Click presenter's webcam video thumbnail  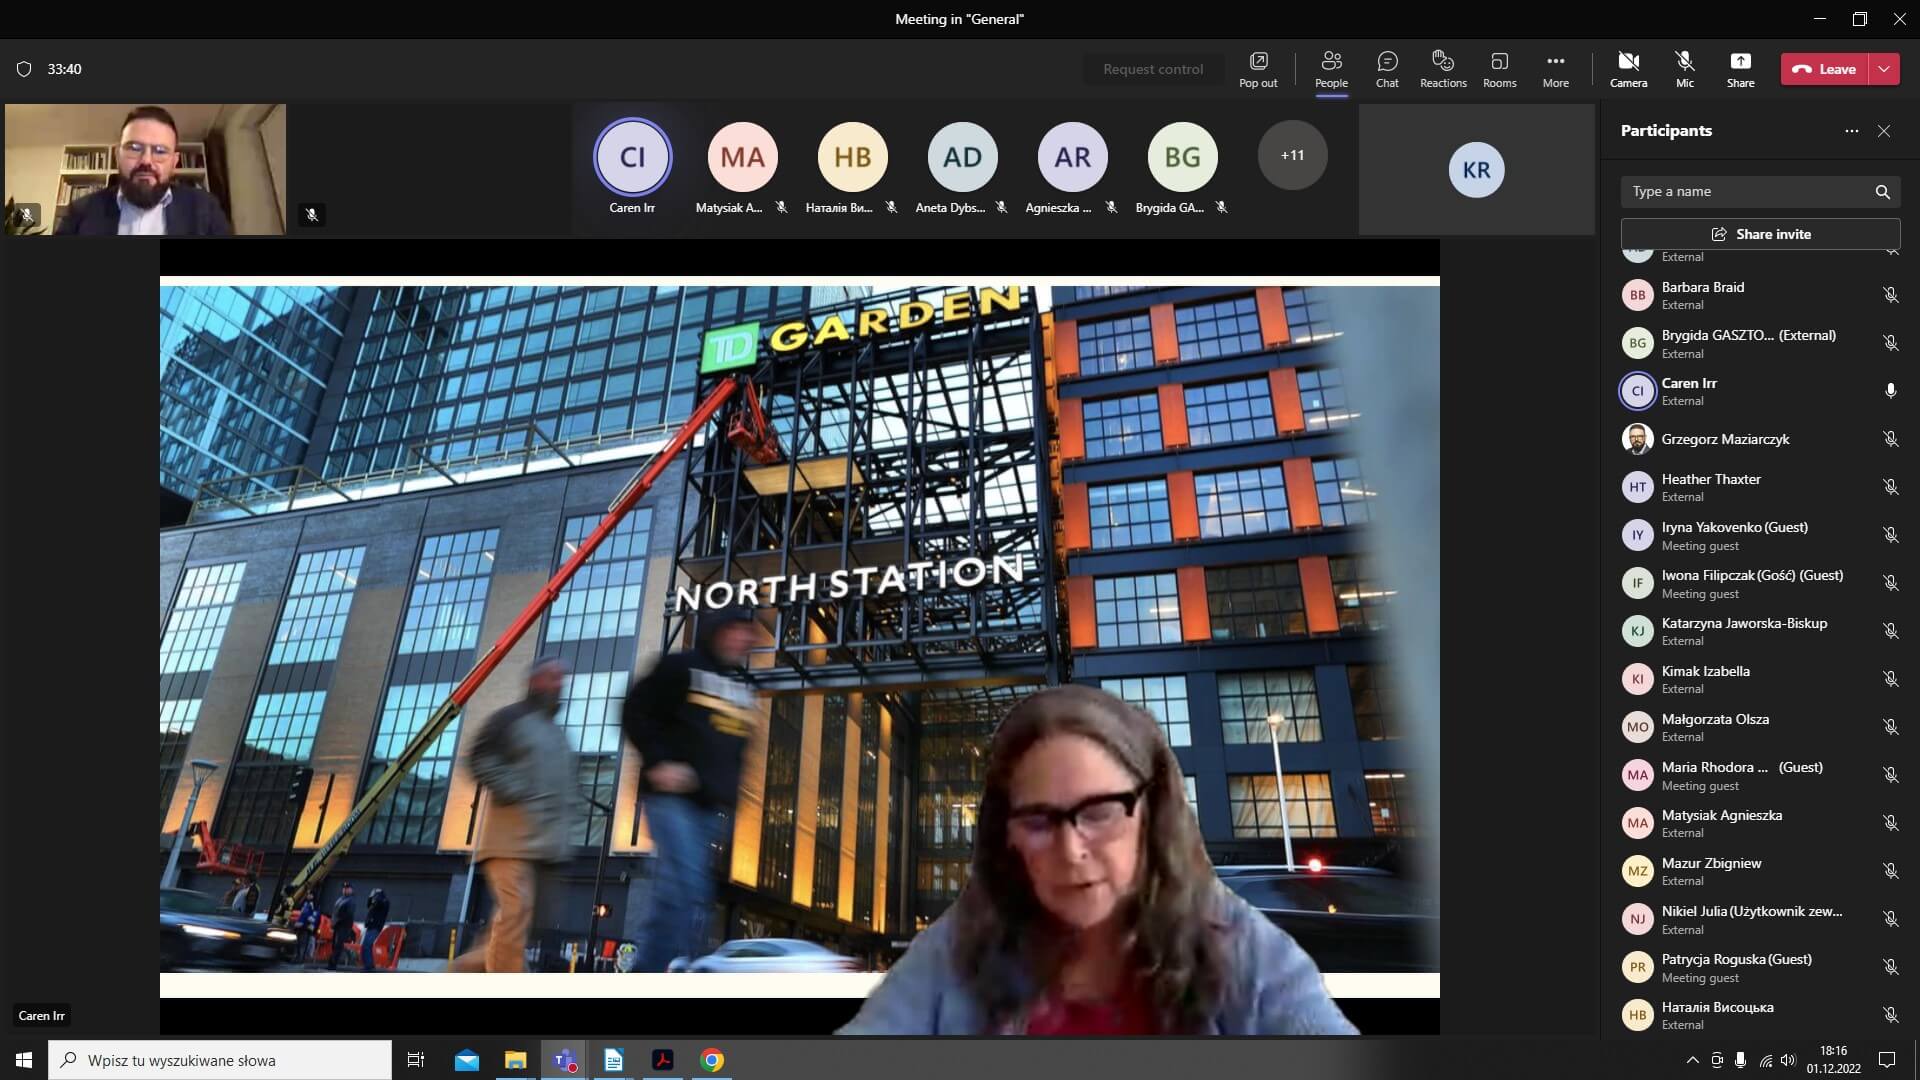click(146, 170)
